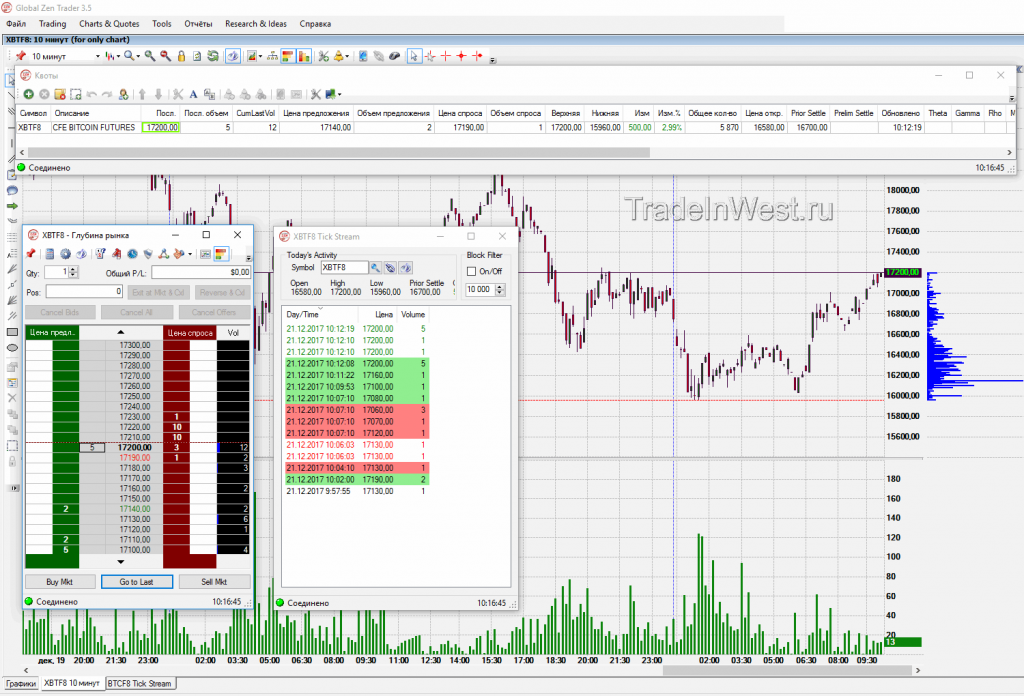Click the pin icon in Глубина рынка toolbar
The height and width of the screenshot is (696, 1024).
point(32,253)
